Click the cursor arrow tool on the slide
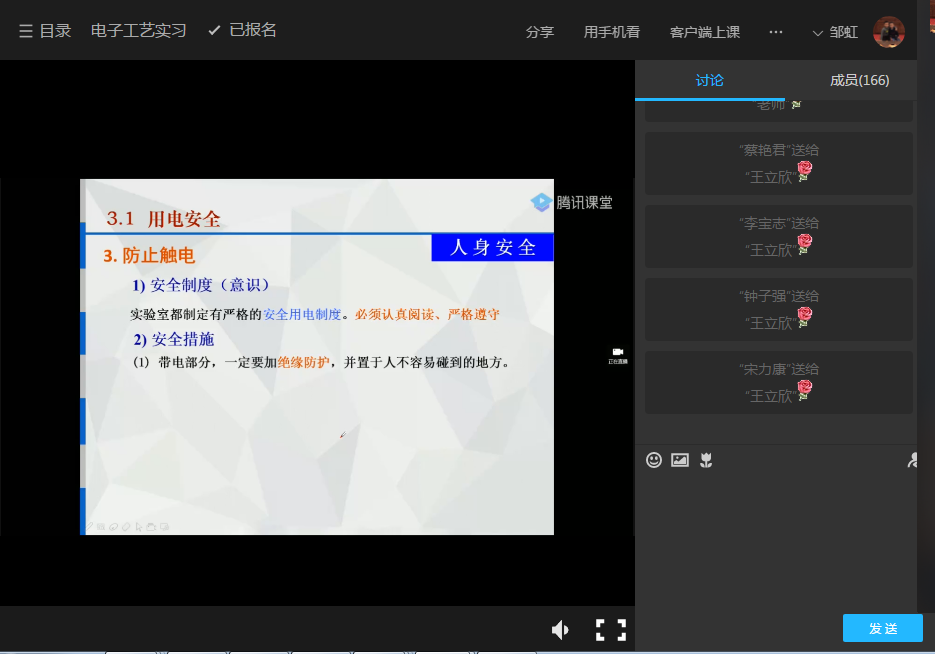The height and width of the screenshot is (654, 935). [x=139, y=527]
